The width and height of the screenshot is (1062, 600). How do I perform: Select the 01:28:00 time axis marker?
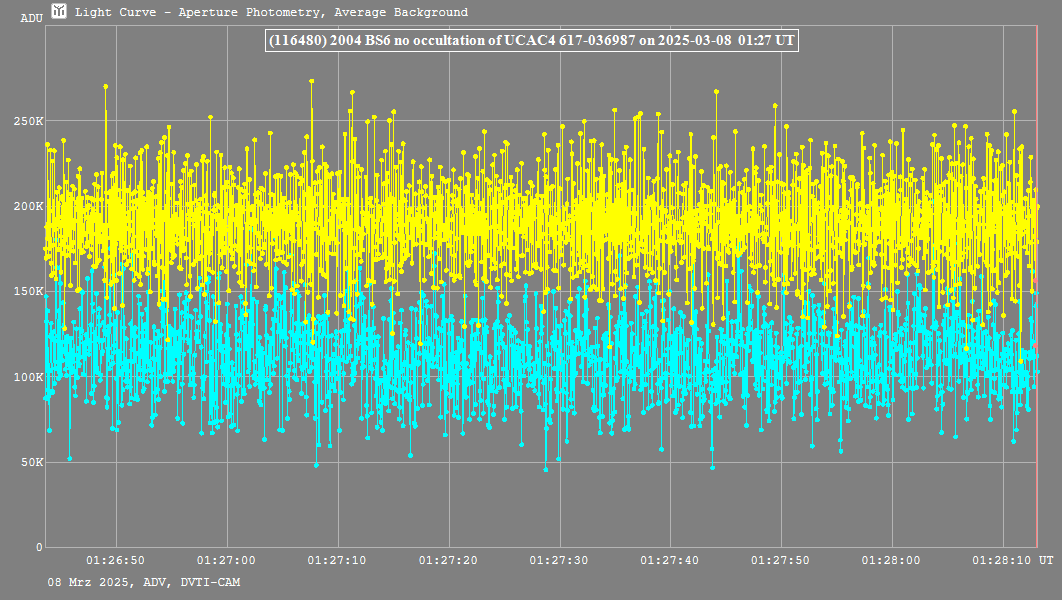(891, 561)
